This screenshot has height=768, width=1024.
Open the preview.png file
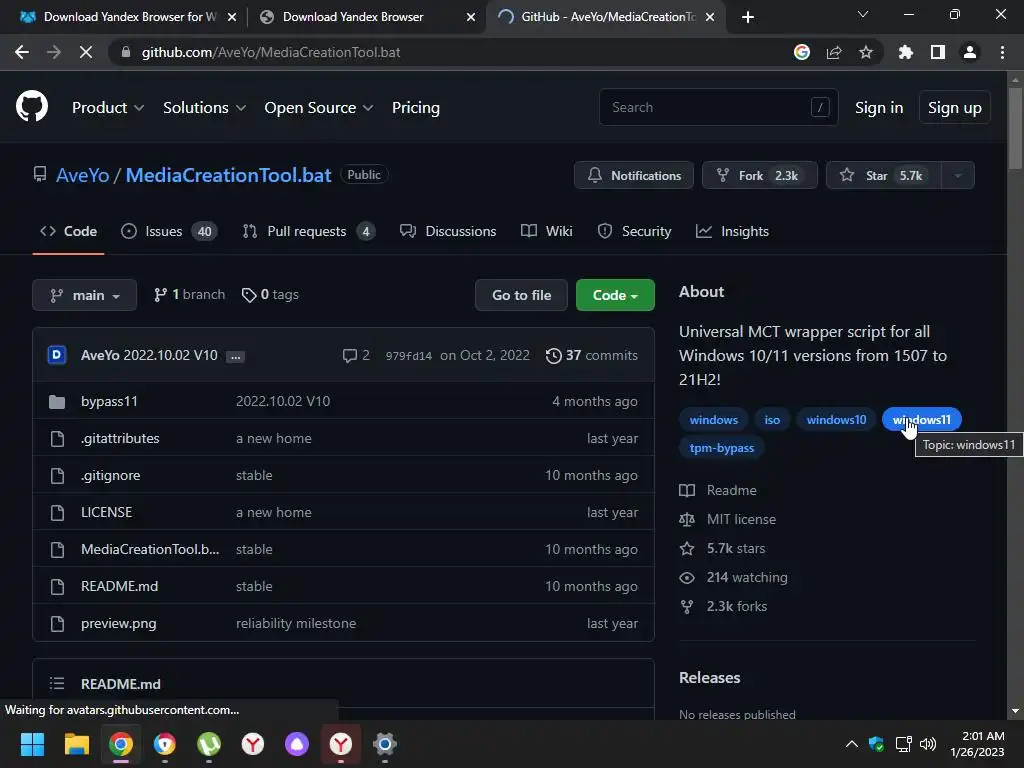(x=118, y=623)
